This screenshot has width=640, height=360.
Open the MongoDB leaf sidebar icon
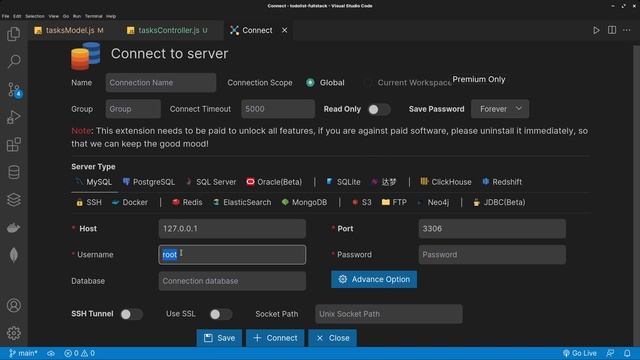click(x=13, y=255)
